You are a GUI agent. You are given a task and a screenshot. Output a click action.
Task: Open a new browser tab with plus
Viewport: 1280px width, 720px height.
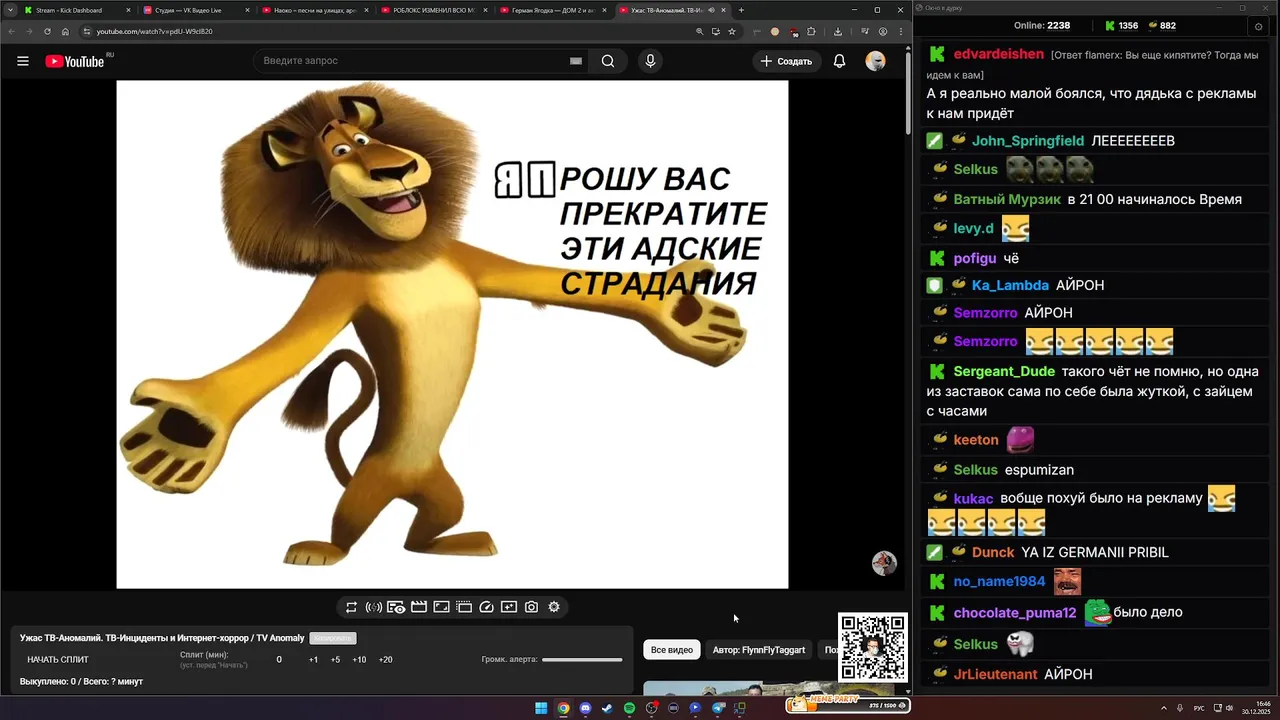pyautogui.click(x=741, y=10)
